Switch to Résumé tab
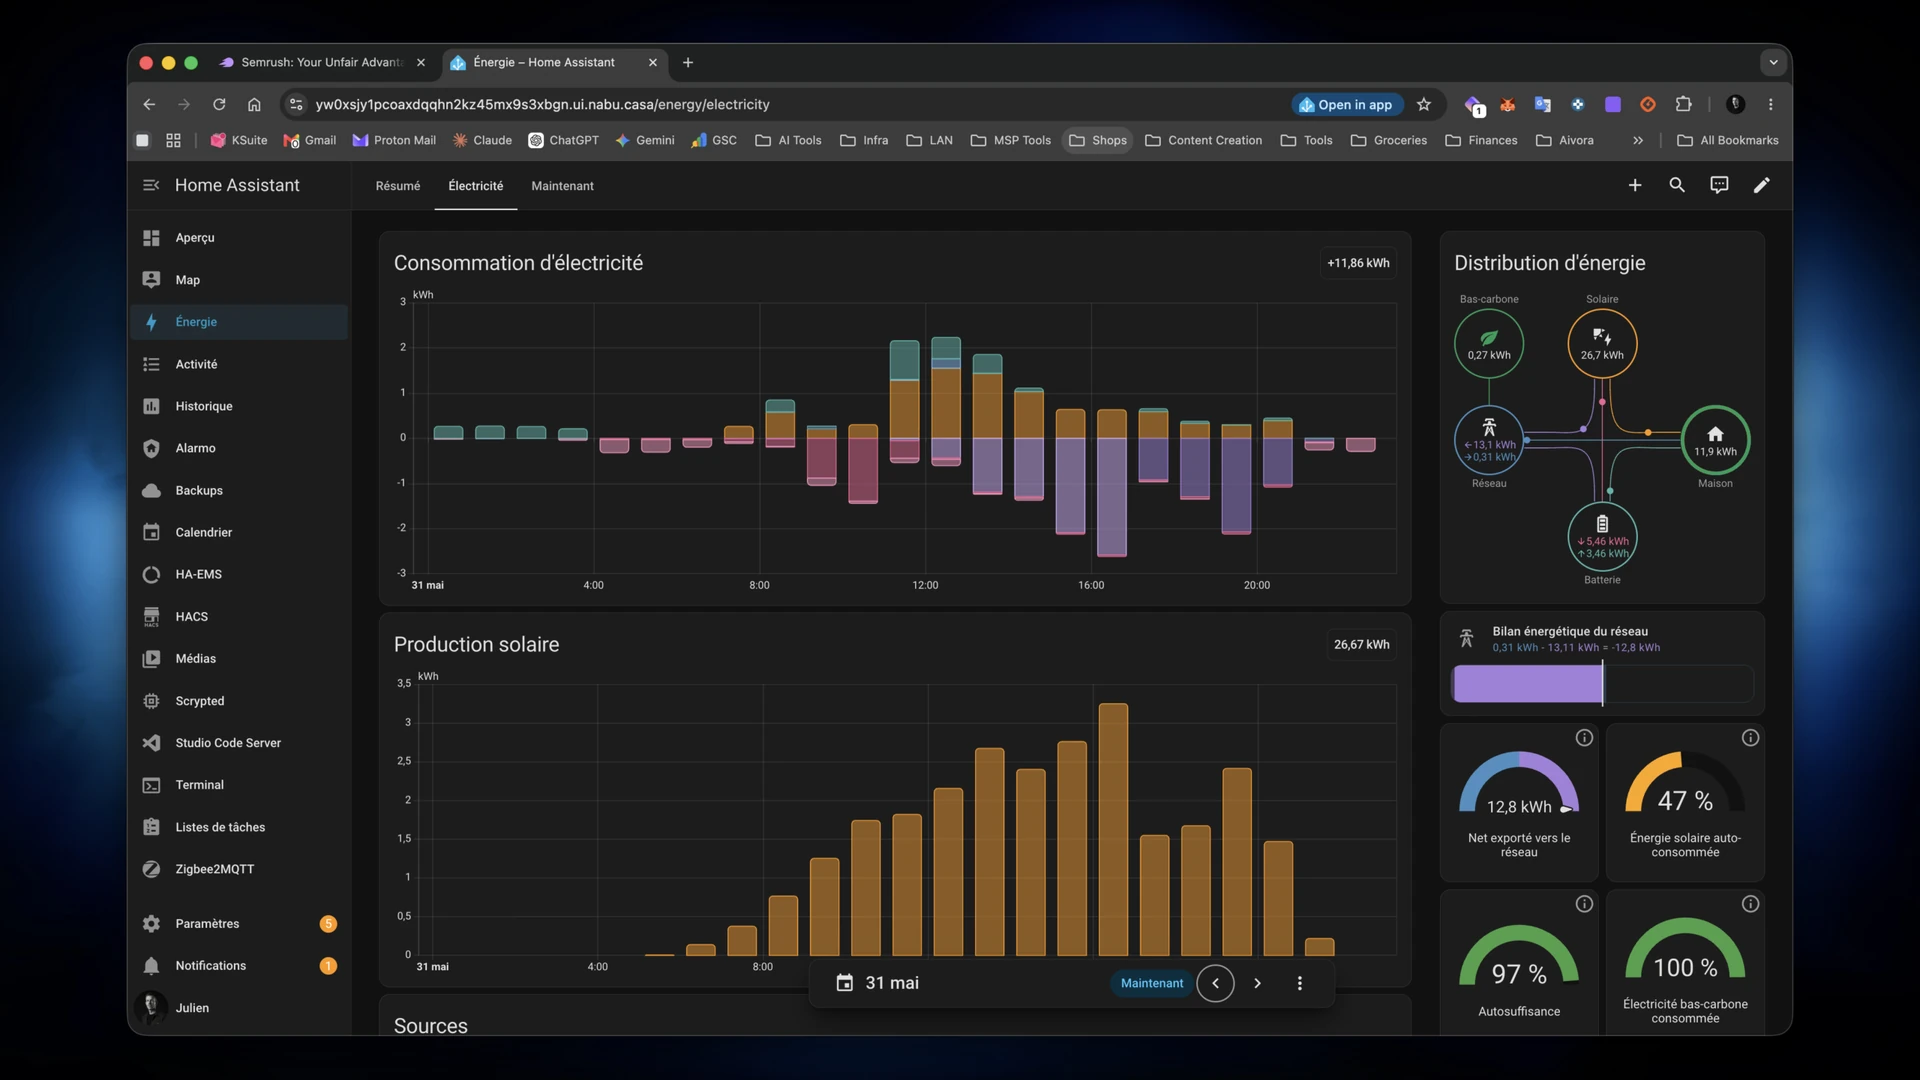Screen dimensions: 1920x1080 pyautogui.click(x=398, y=186)
